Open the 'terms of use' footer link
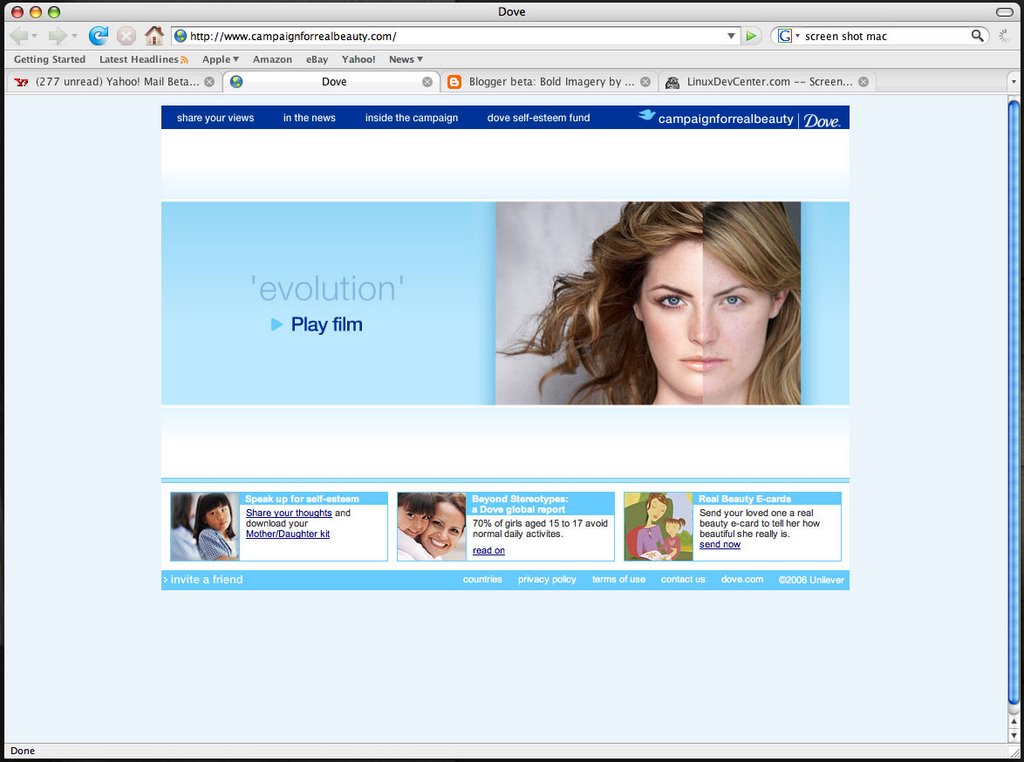The width and height of the screenshot is (1024, 762). [618, 579]
